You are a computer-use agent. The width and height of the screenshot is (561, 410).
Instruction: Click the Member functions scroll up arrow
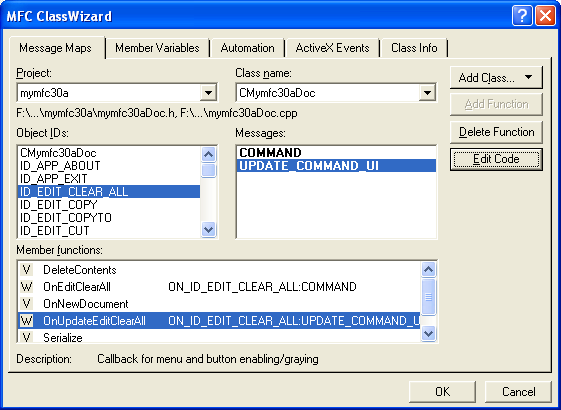pos(428,270)
